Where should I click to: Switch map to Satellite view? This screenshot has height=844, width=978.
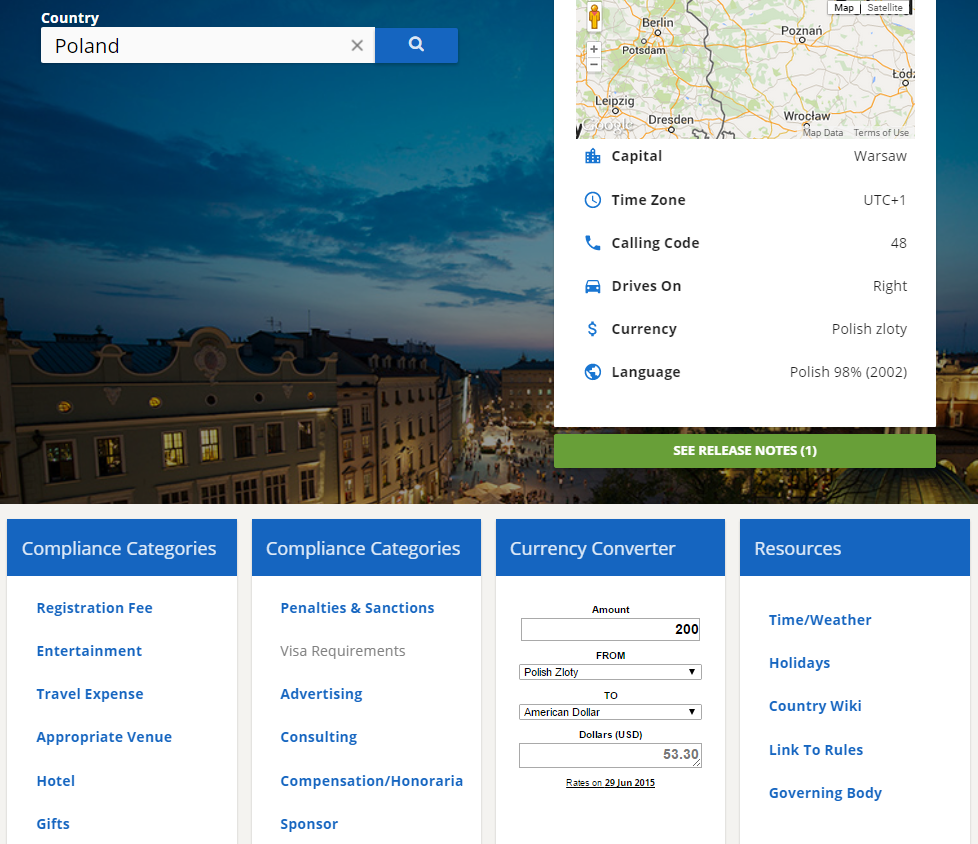884,7
